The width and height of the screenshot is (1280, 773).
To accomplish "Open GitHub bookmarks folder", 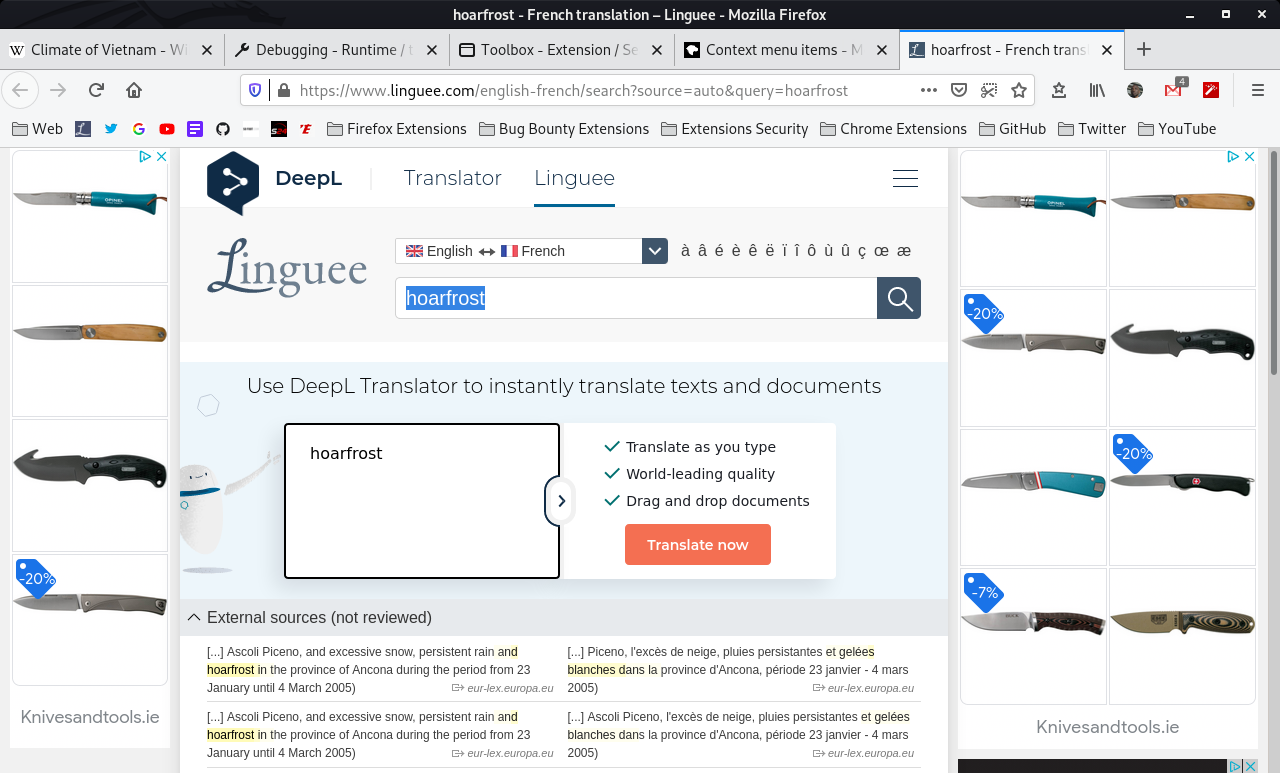I will (1012, 129).
